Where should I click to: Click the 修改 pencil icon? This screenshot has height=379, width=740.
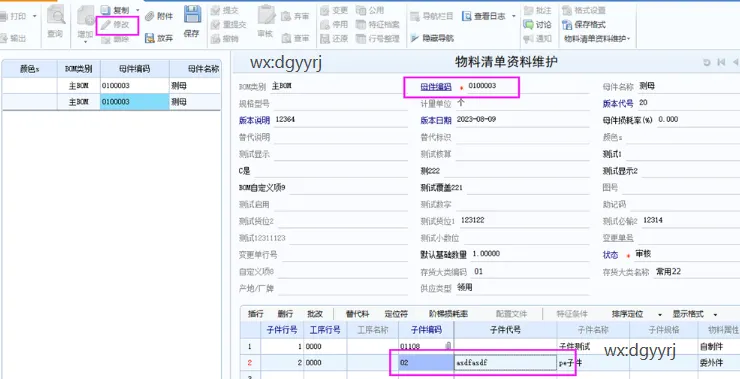[x=105, y=25]
